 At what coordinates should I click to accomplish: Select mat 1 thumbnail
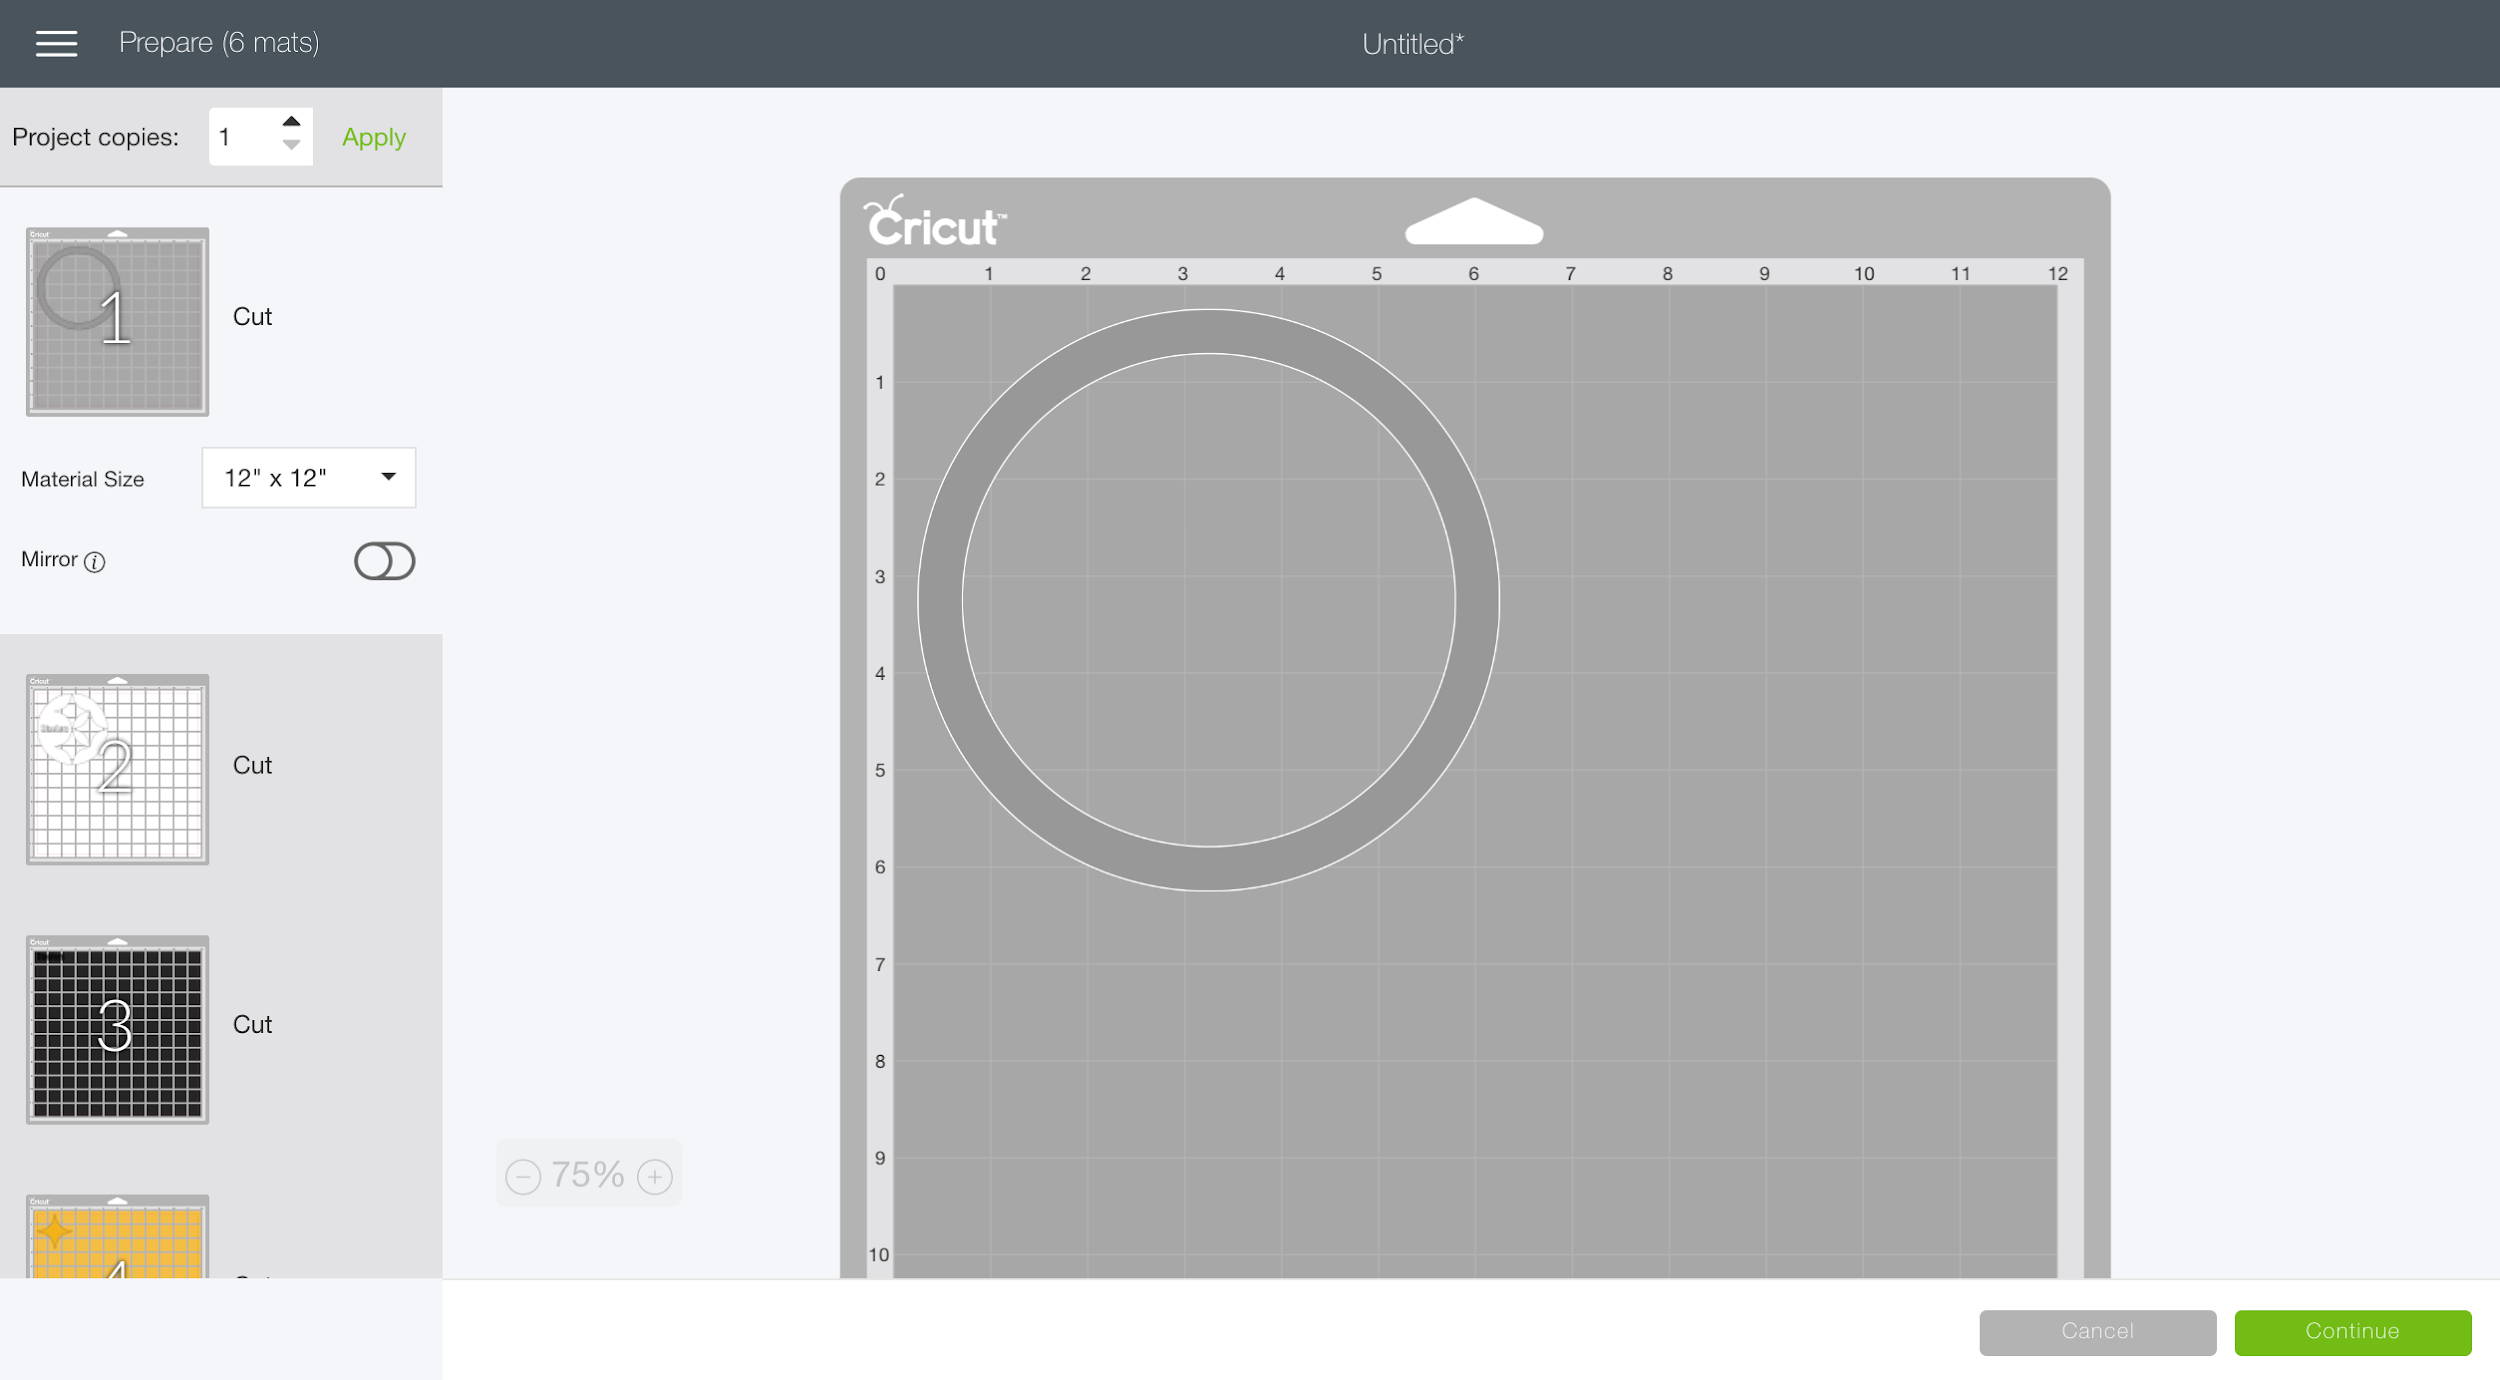coord(117,321)
